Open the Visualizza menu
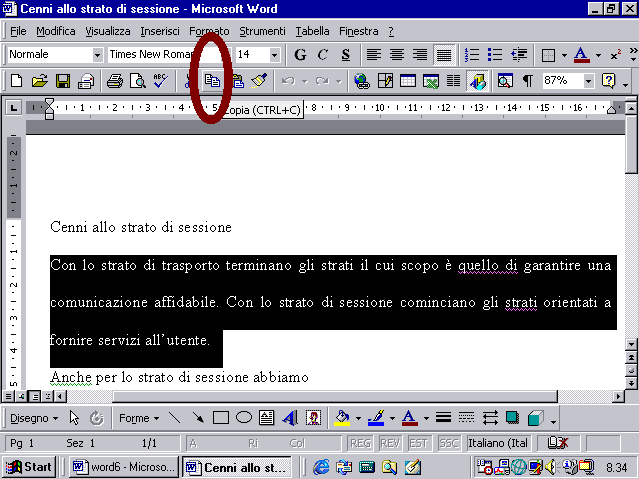Image resolution: width=639 pixels, height=479 pixels. point(108,31)
